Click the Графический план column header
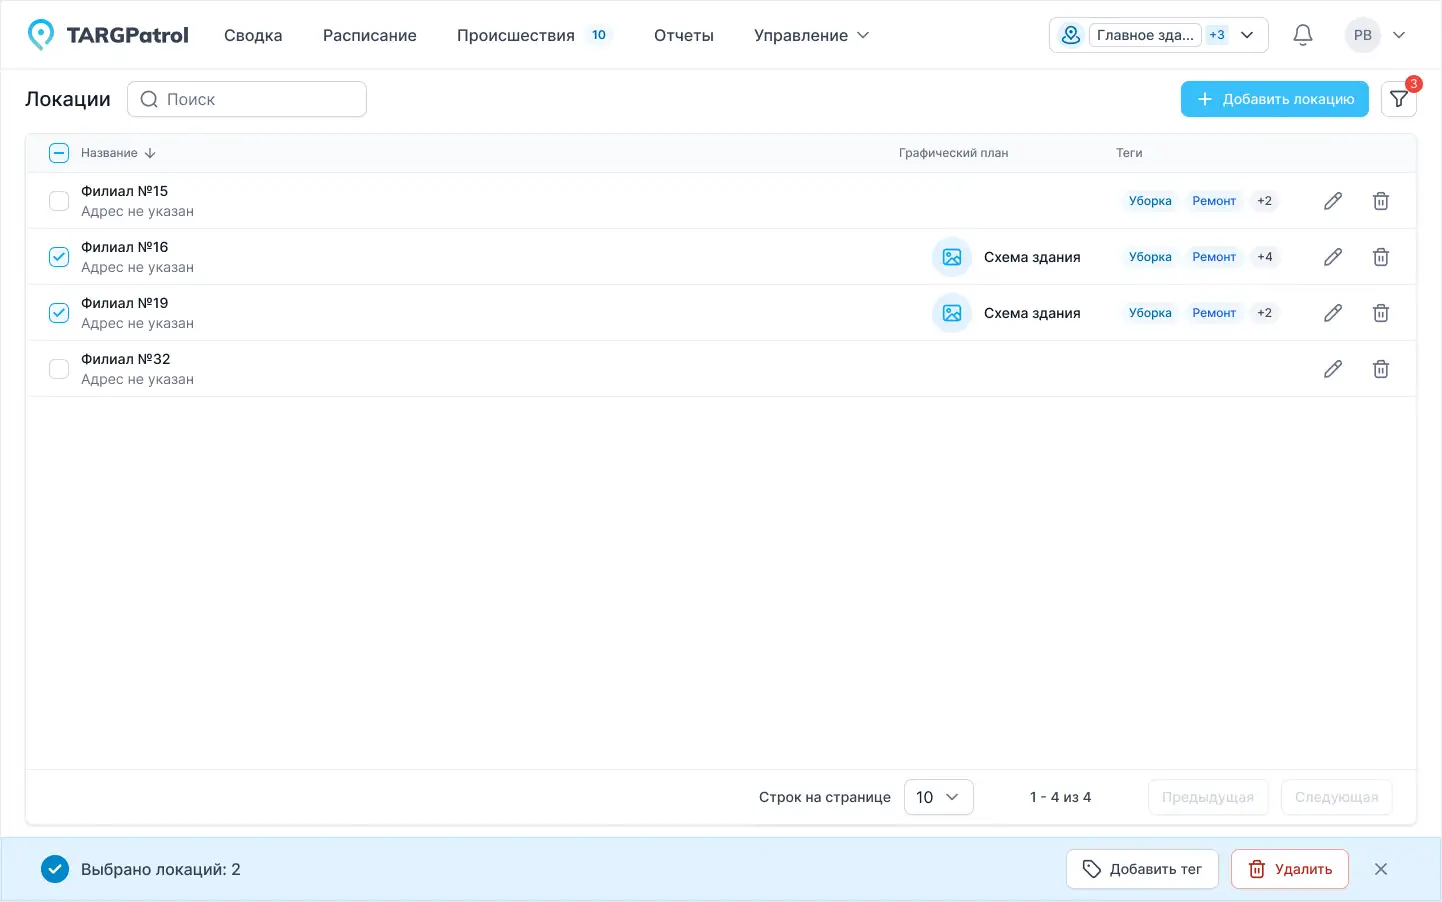The height and width of the screenshot is (902, 1442). tap(953, 153)
